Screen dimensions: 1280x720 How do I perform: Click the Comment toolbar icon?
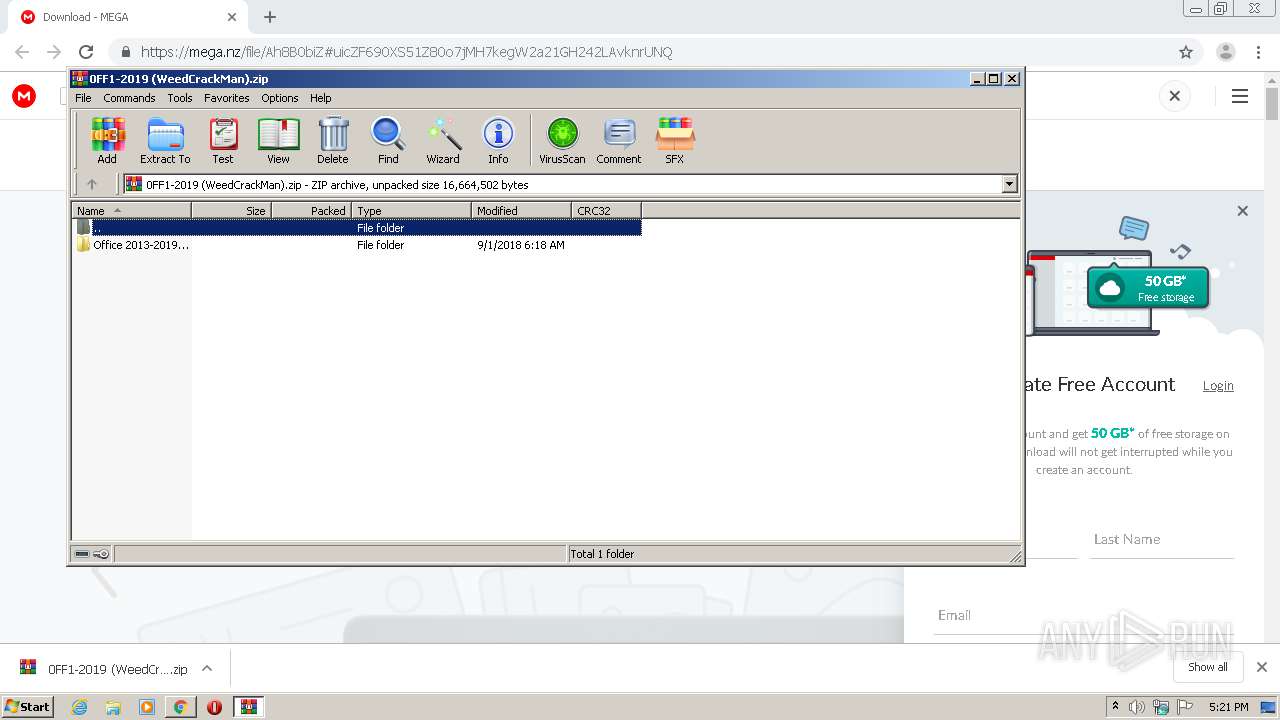point(619,140)
